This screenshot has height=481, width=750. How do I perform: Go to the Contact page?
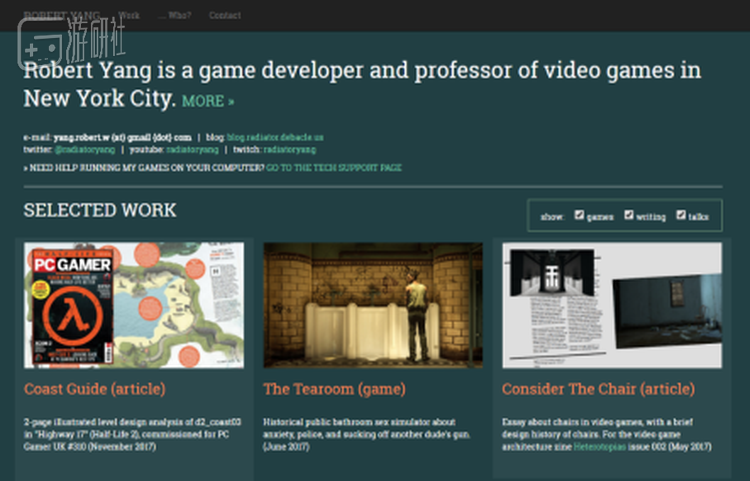(x=225, y=15)
